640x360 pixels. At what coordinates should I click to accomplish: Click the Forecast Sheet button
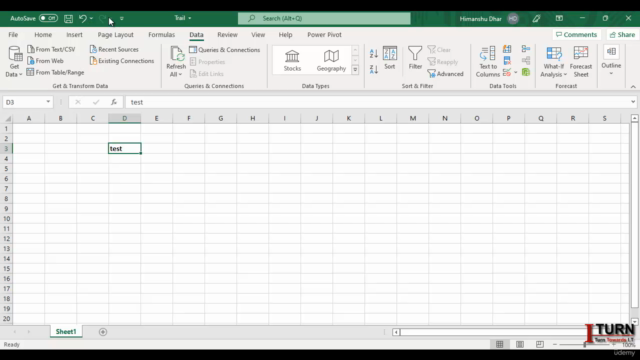click(x=581, y=62)
